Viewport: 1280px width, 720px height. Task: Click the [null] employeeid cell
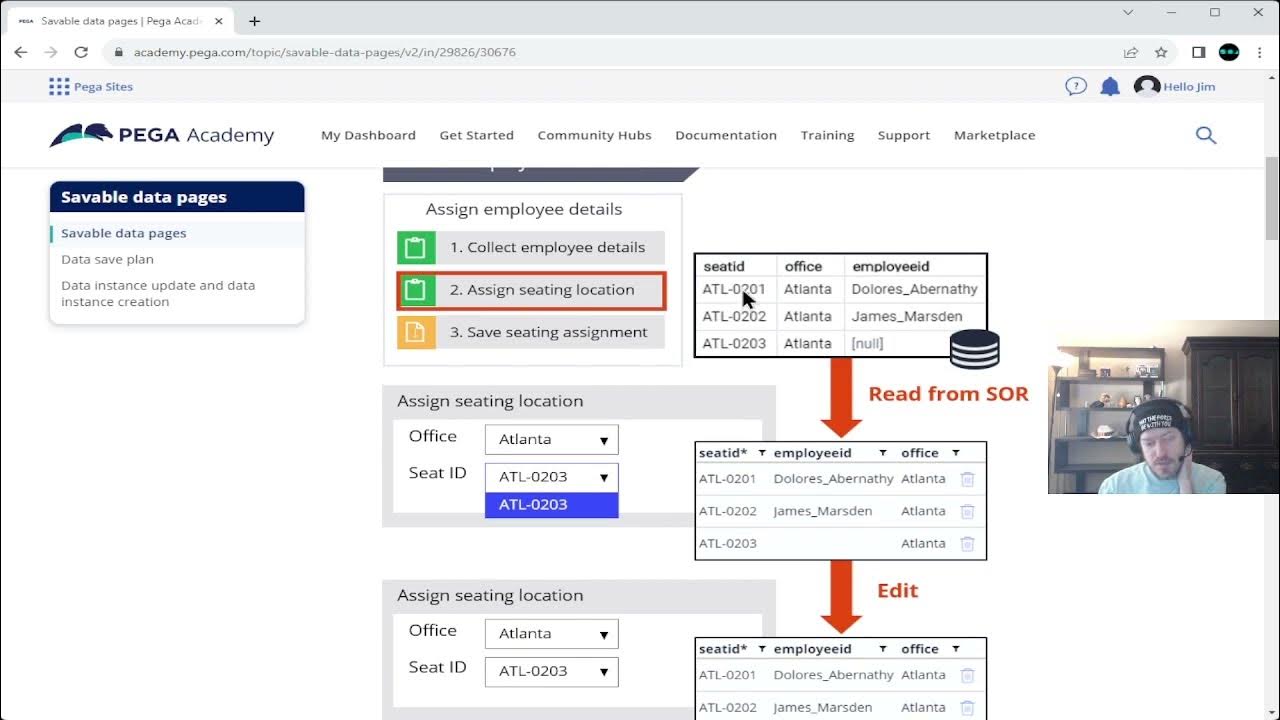(x=867, y=343)
